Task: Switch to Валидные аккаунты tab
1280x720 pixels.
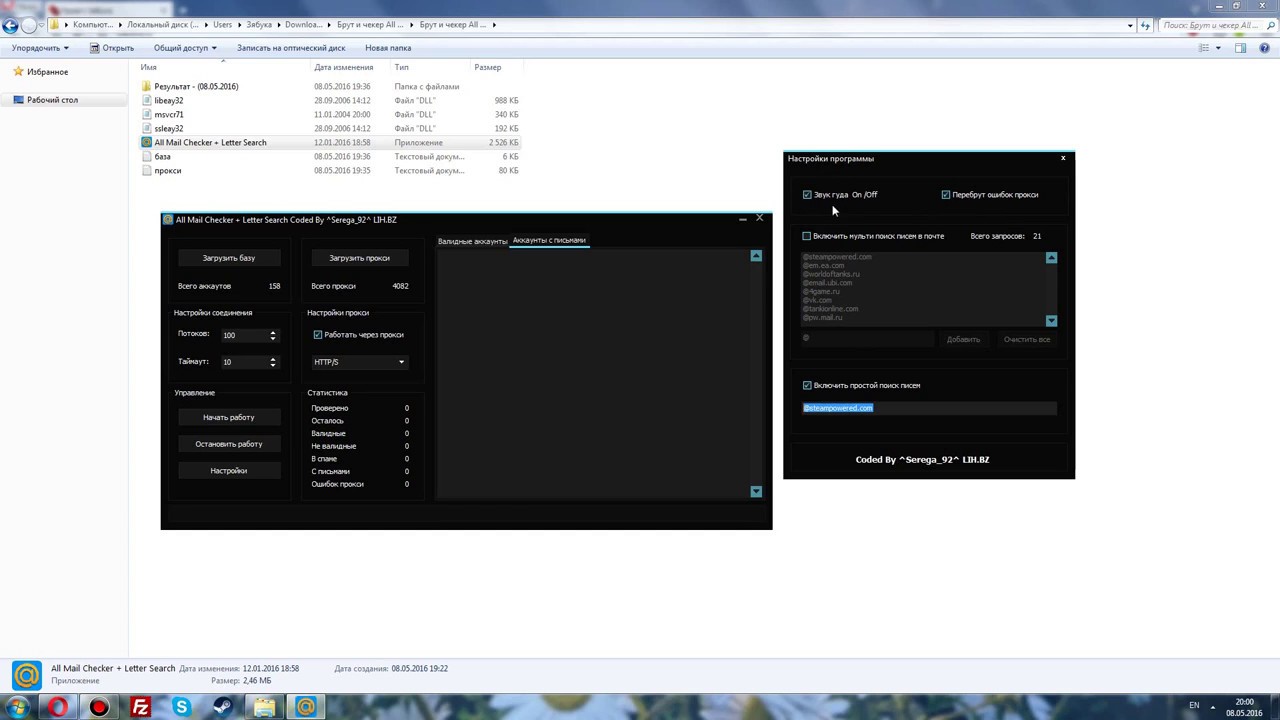Action: (x=472, y=241)
